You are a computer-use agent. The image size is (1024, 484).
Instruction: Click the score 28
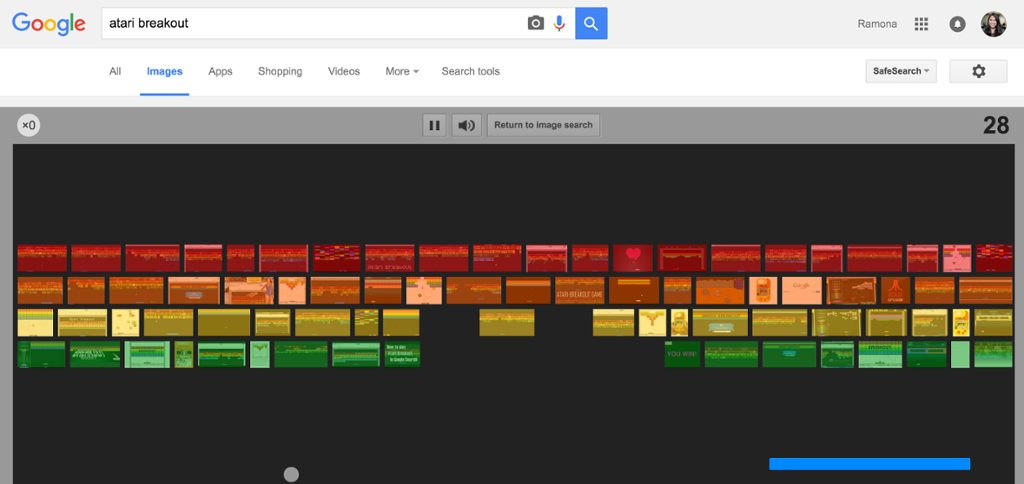click(x=996, y=125)
